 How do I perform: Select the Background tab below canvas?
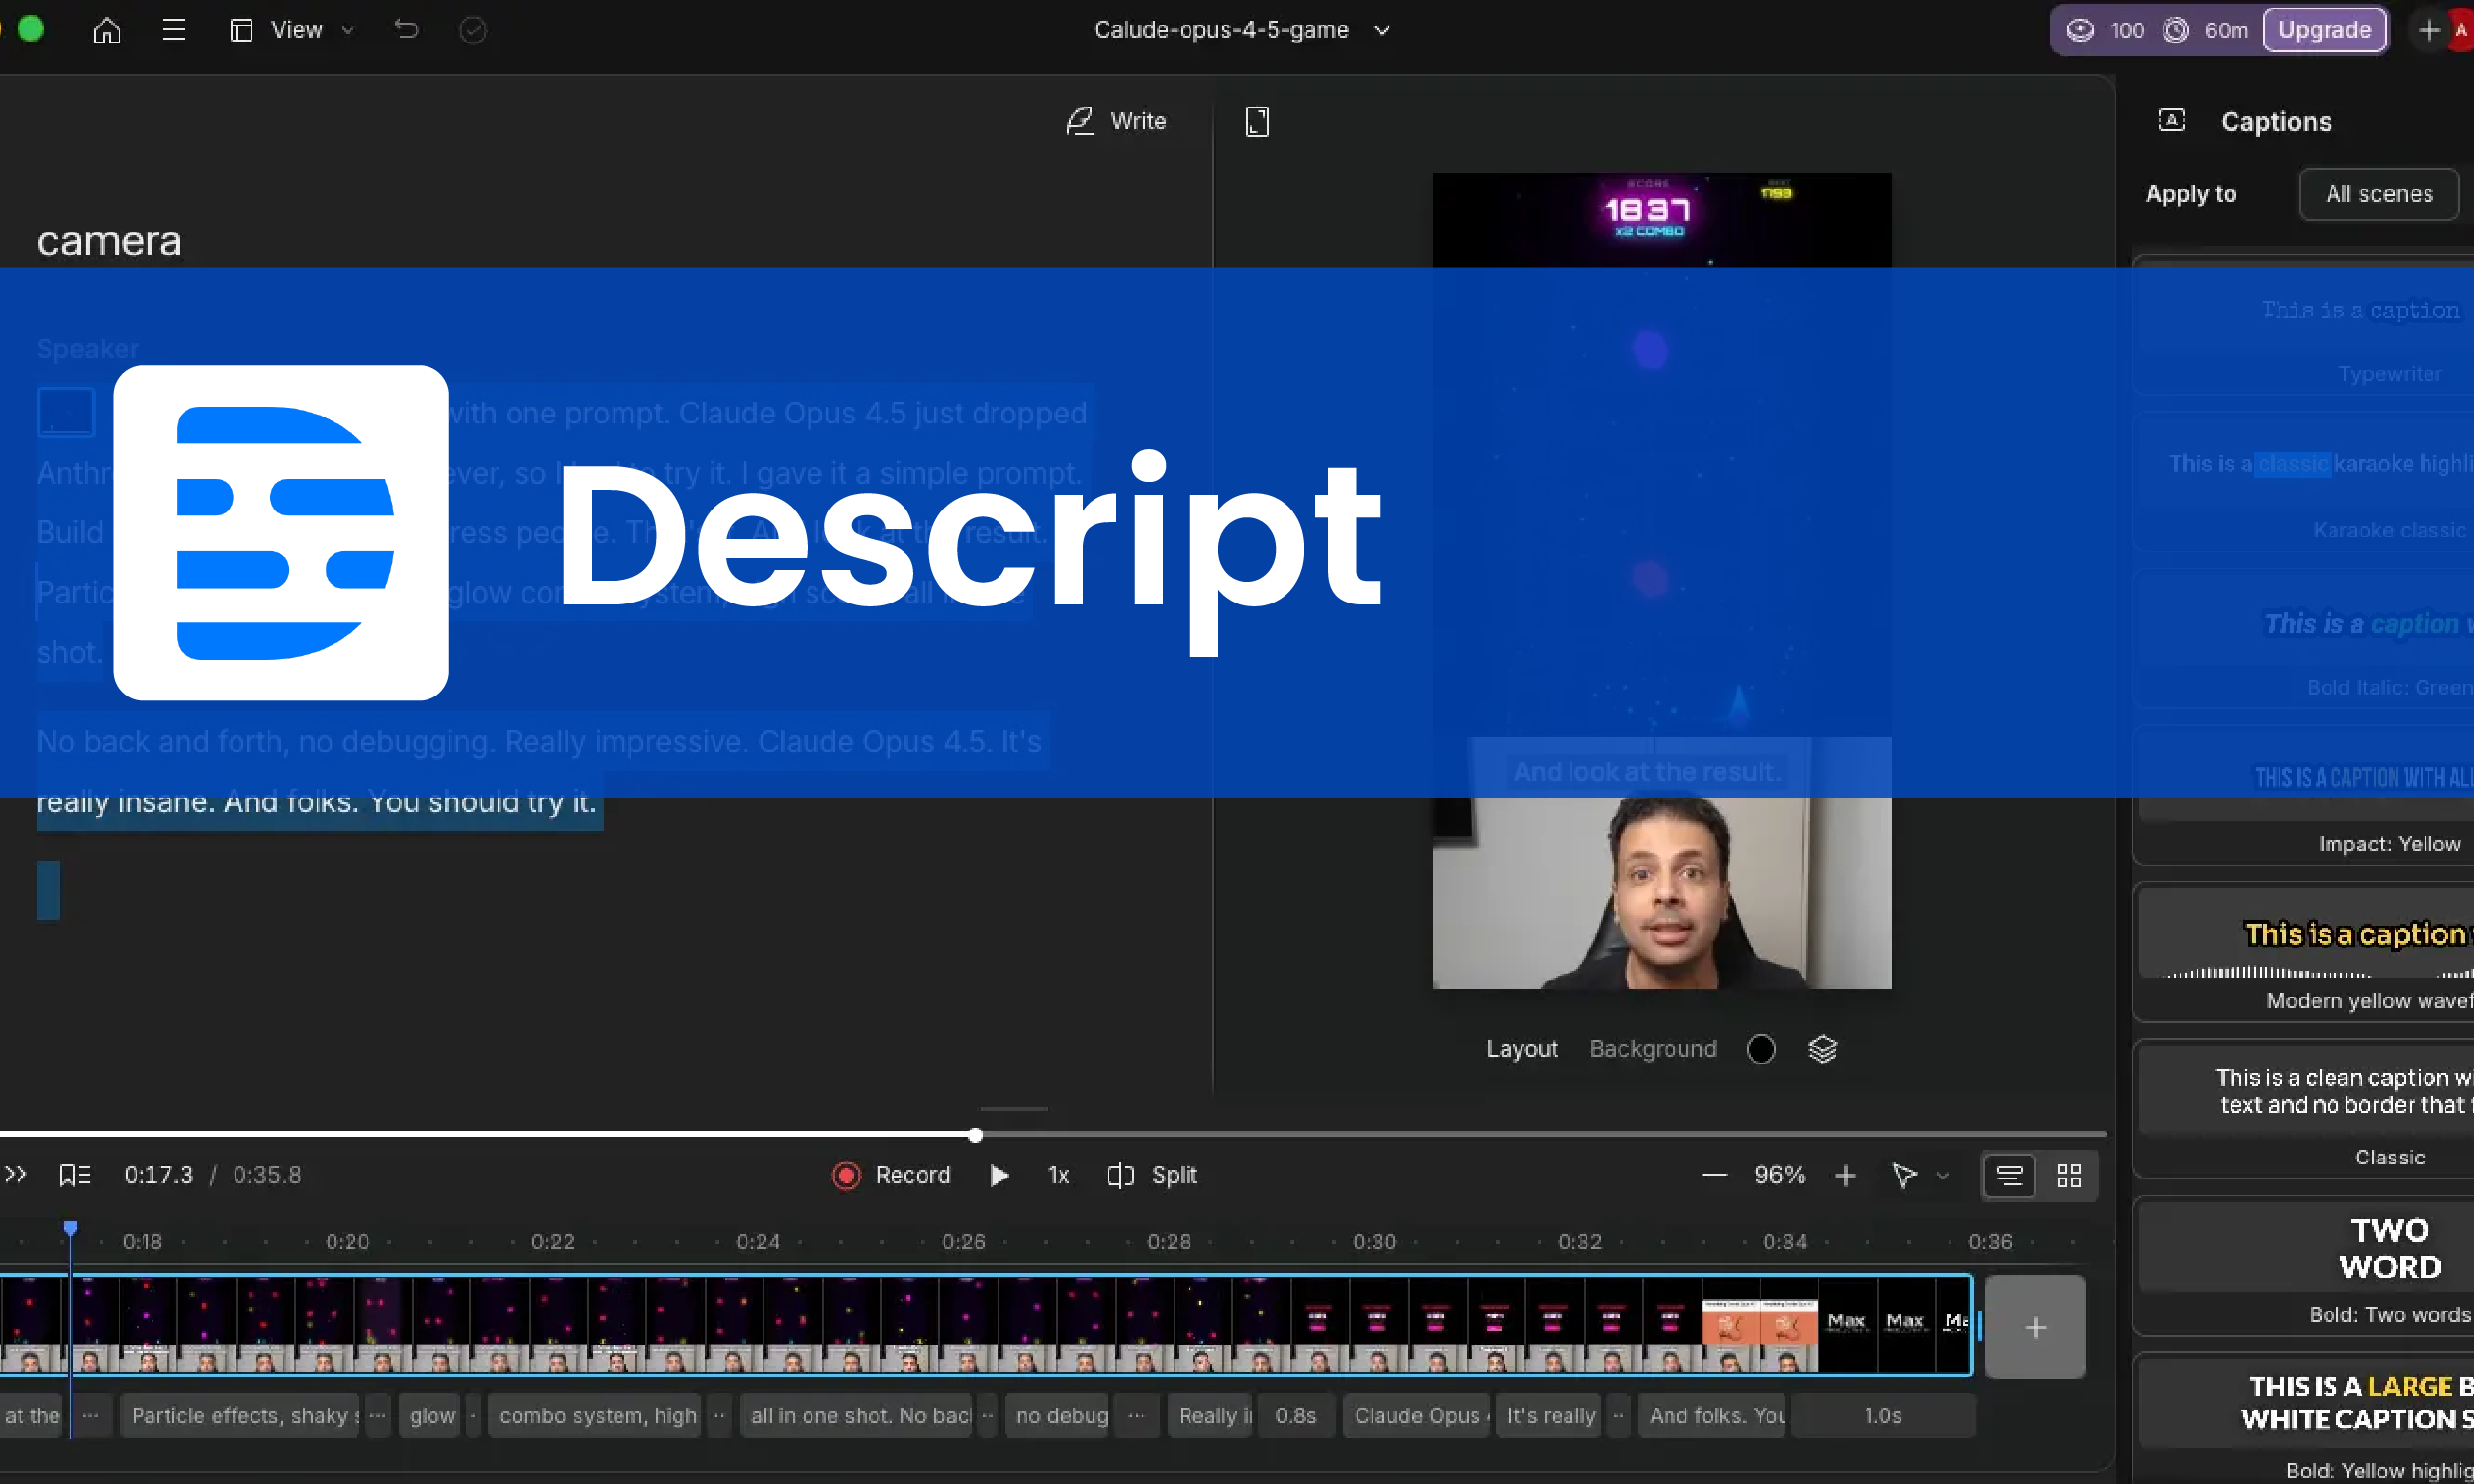point(1652,1048)
